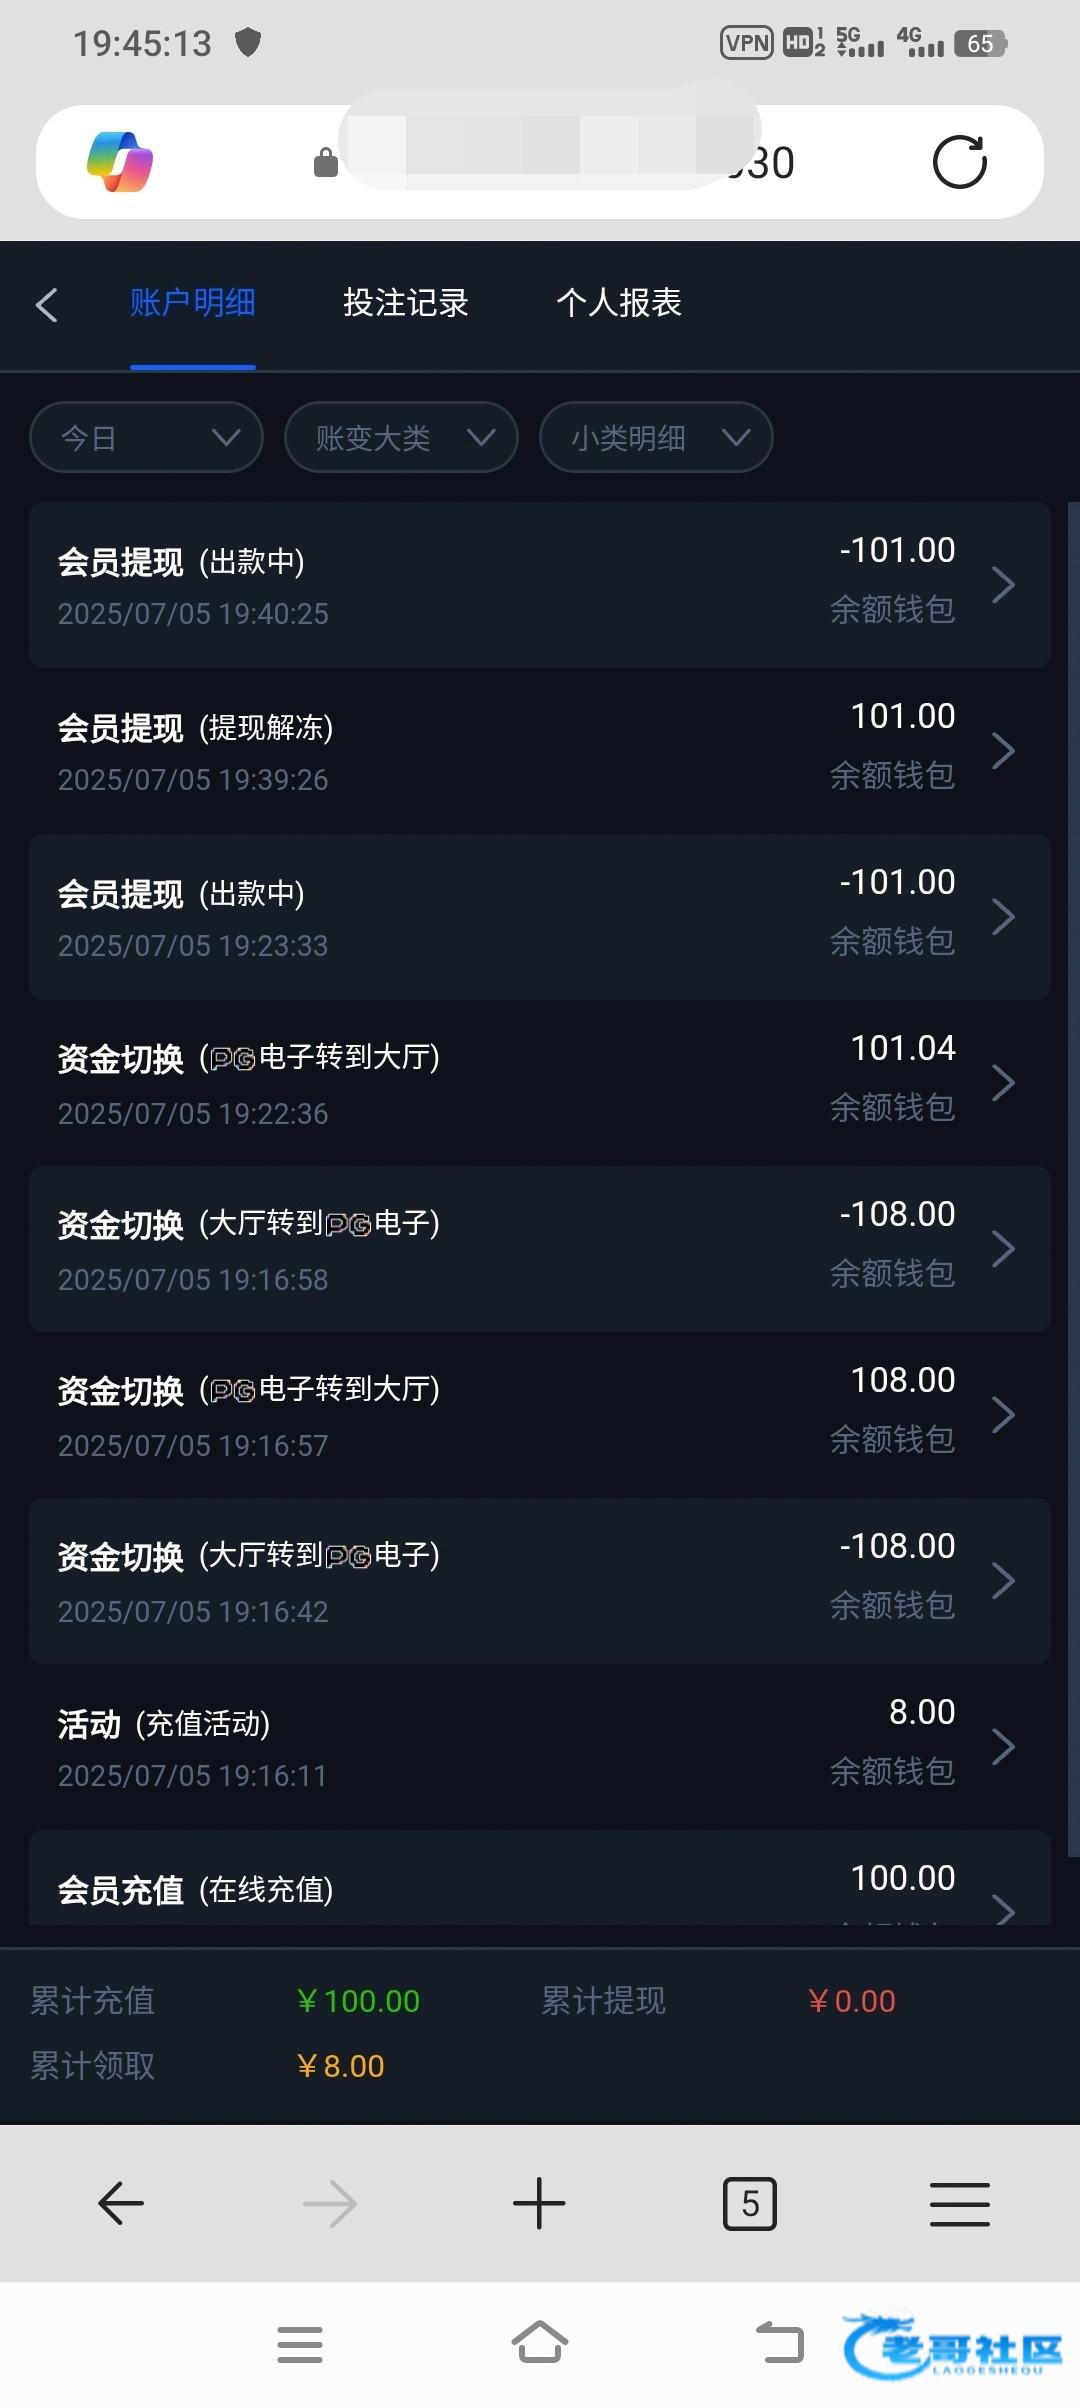
Task: Open a new tab with plus icon
Action: click(x=539, y=2203)
